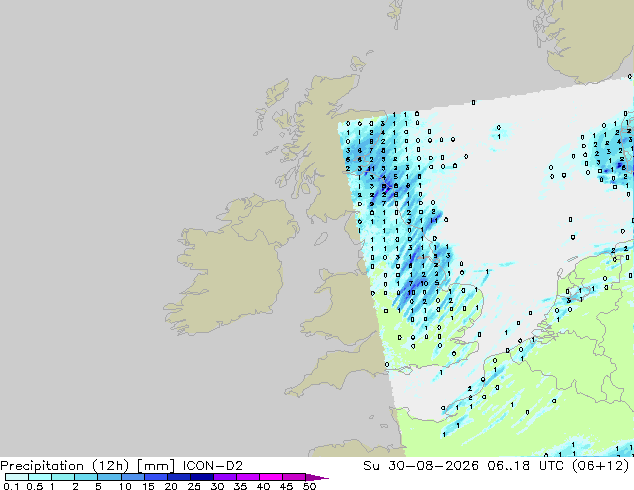This screenshot has height=490, width=634.
Task: Click the Norway coastline landmass
Action: click(x=586, y=38)
